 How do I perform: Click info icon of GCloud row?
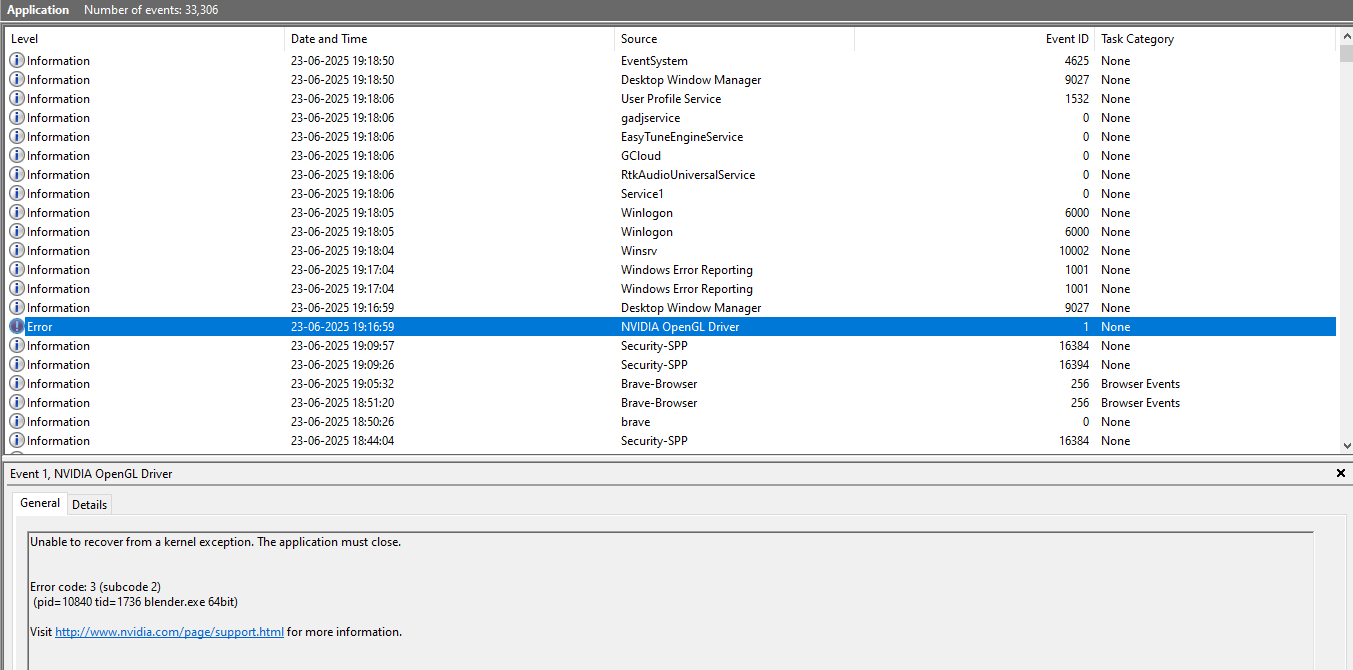pos(17,156)
